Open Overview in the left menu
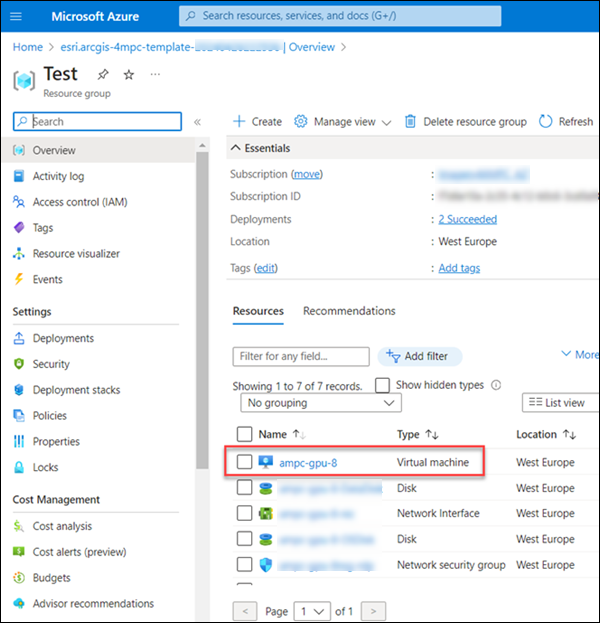 (x=99, y=150)
